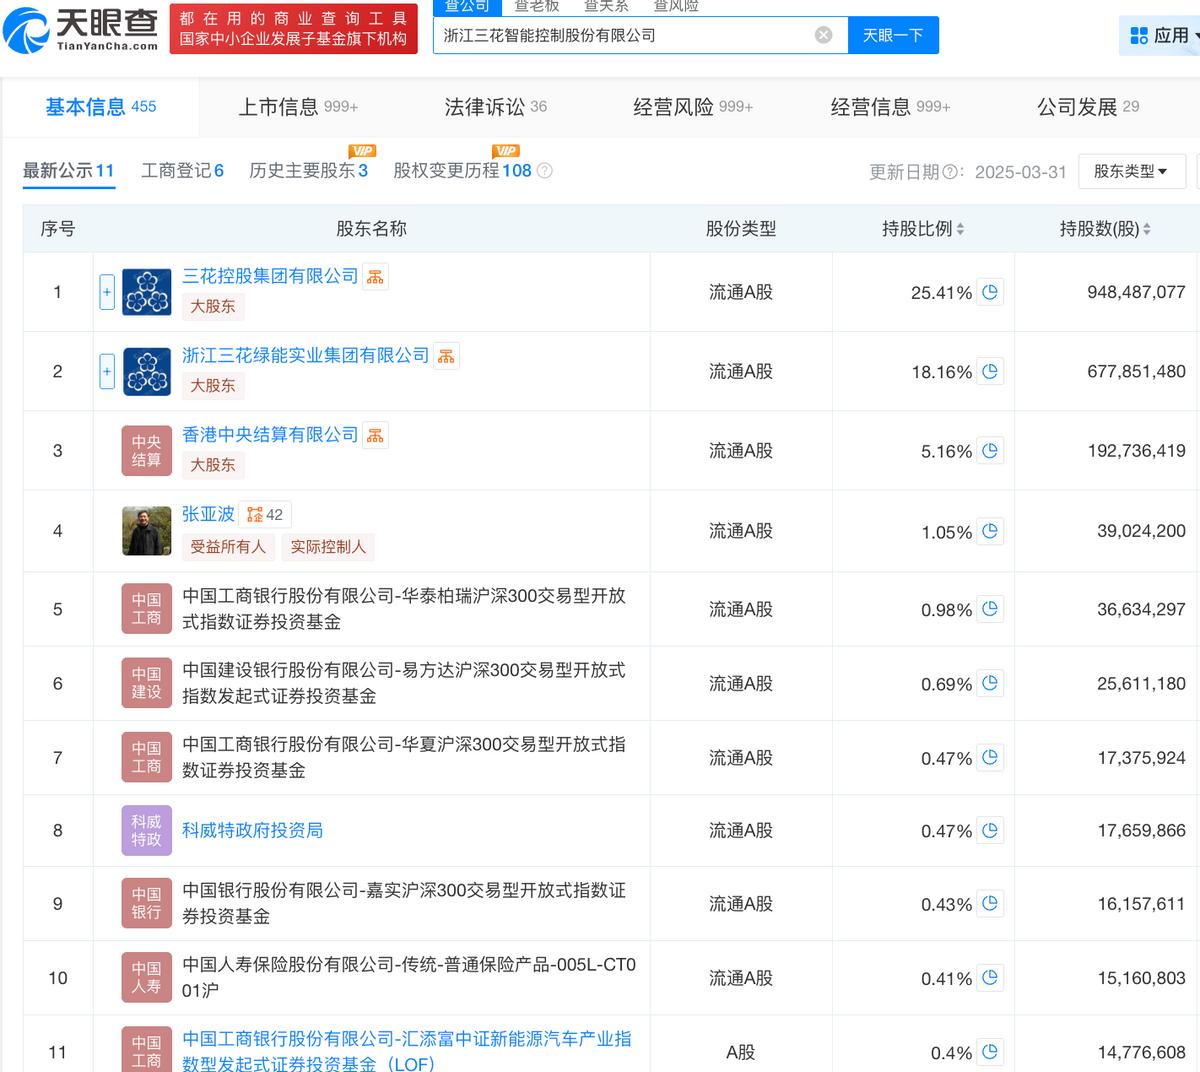Screen dimensions: 1200x1072
Task: Click the TianYanCha logo
Action: [x=81, y=30]
